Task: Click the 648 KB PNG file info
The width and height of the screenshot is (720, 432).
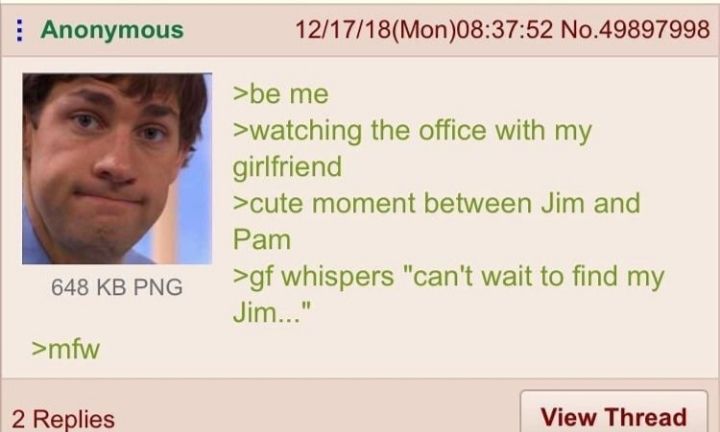Action: coord(117,287)
